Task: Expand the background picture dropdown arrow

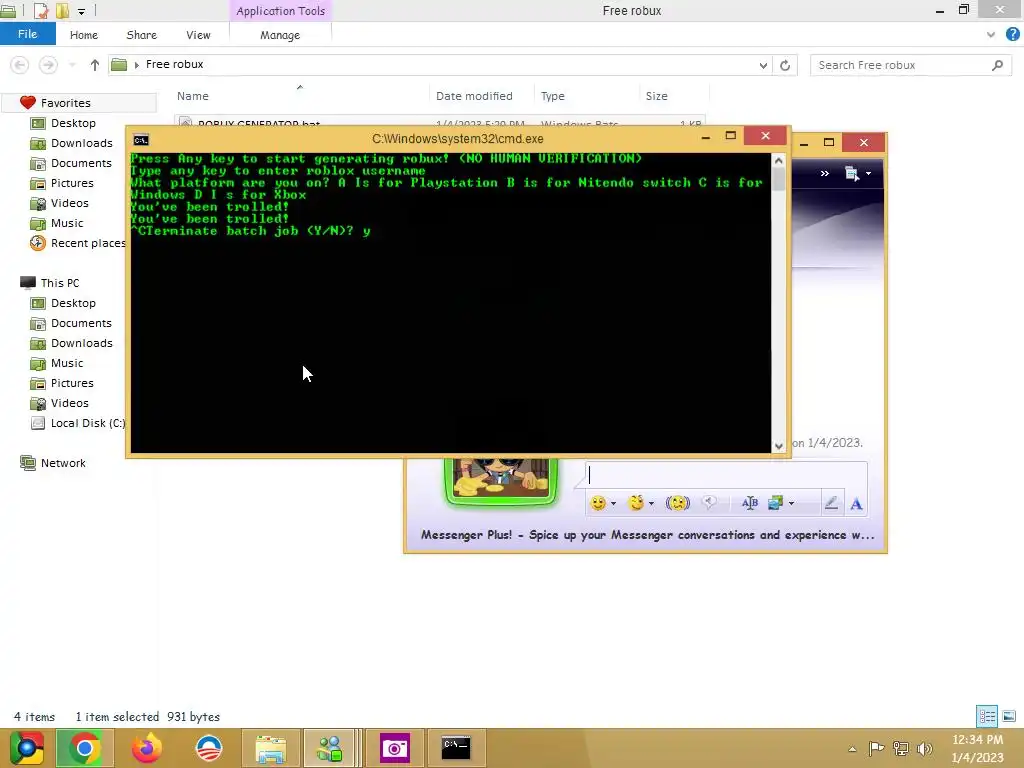Action: click(x=792, y=504)
